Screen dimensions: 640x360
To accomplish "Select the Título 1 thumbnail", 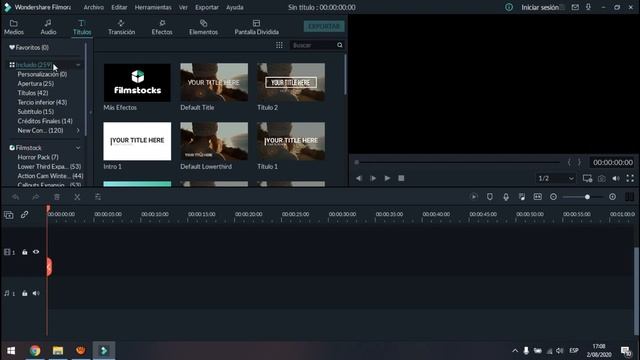I will click(291, 141).
